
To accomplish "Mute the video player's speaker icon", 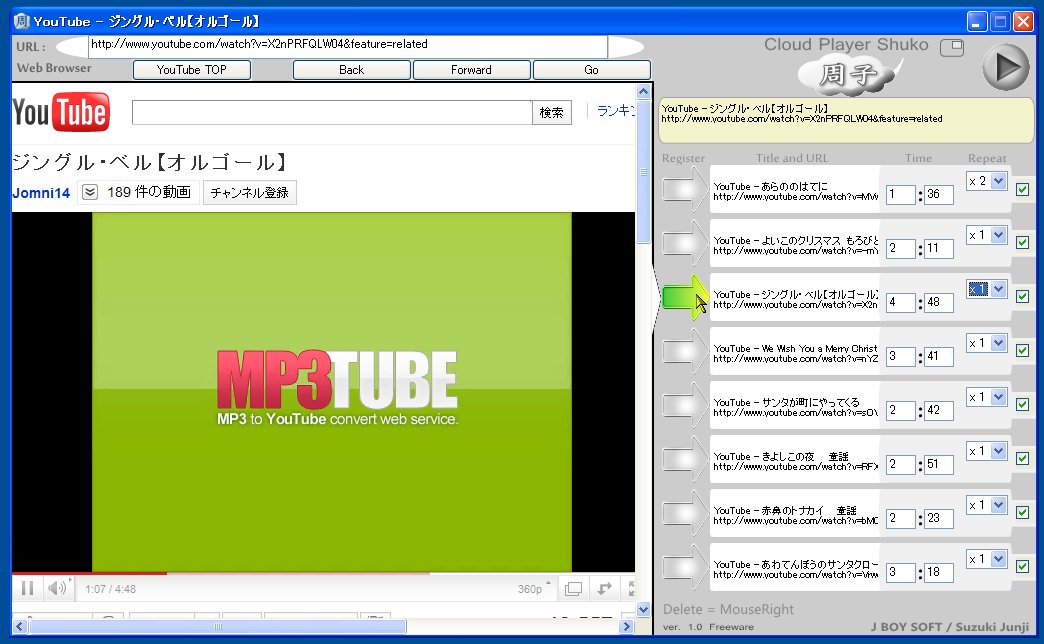I will (57, 588).
